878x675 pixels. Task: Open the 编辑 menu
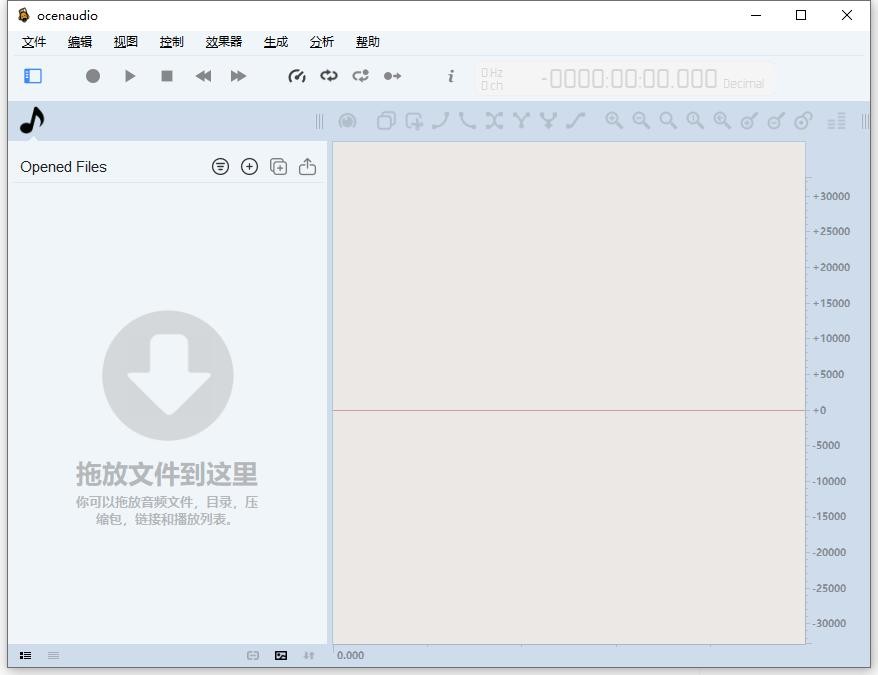[80, 42]
